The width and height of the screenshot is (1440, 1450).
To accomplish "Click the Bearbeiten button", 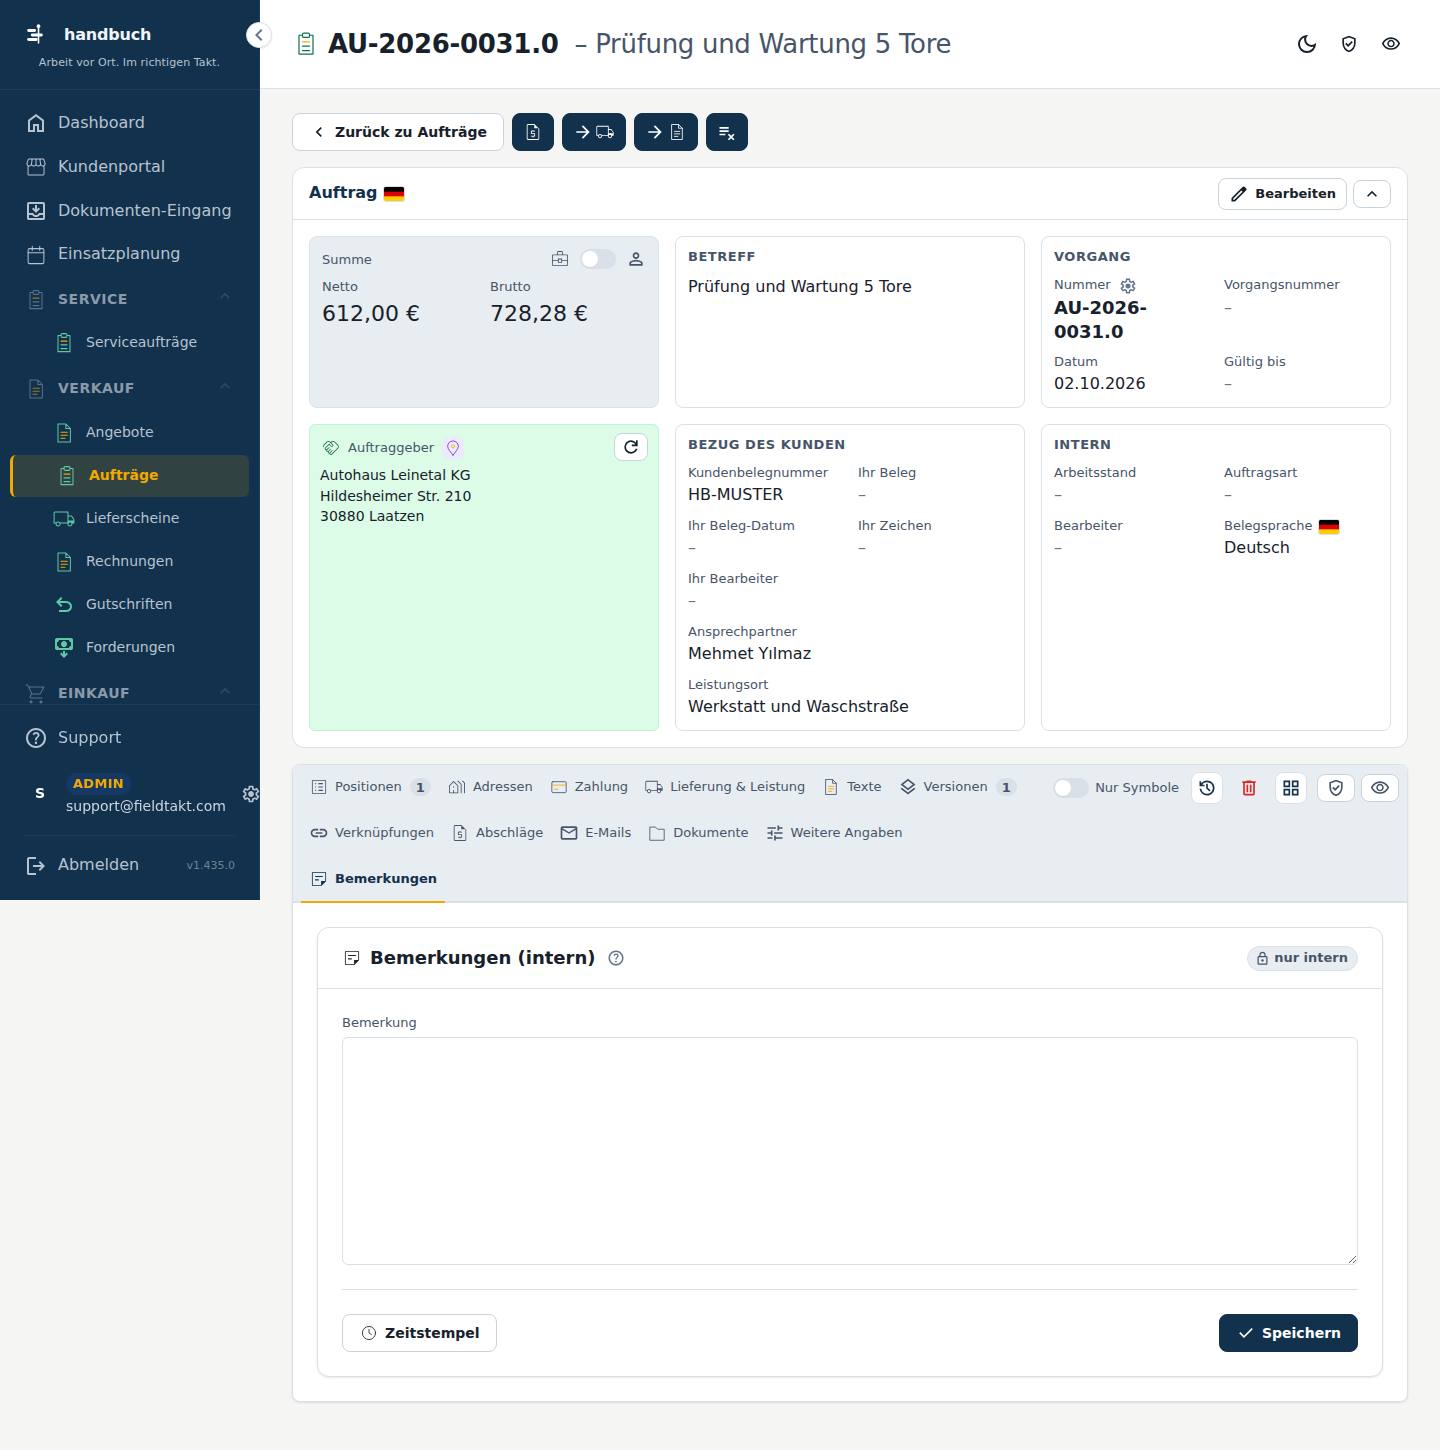I will point(1282,194).
